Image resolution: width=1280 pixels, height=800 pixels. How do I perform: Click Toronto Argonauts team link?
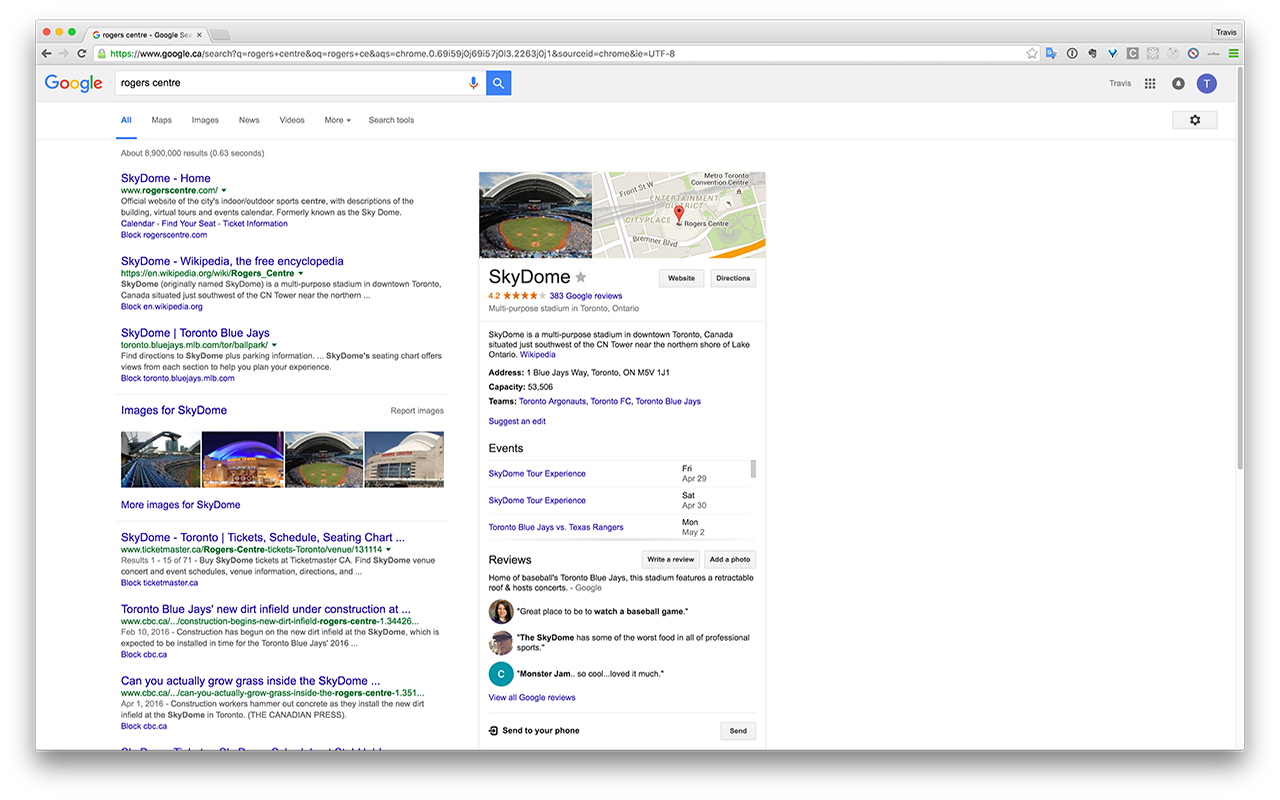552,401
